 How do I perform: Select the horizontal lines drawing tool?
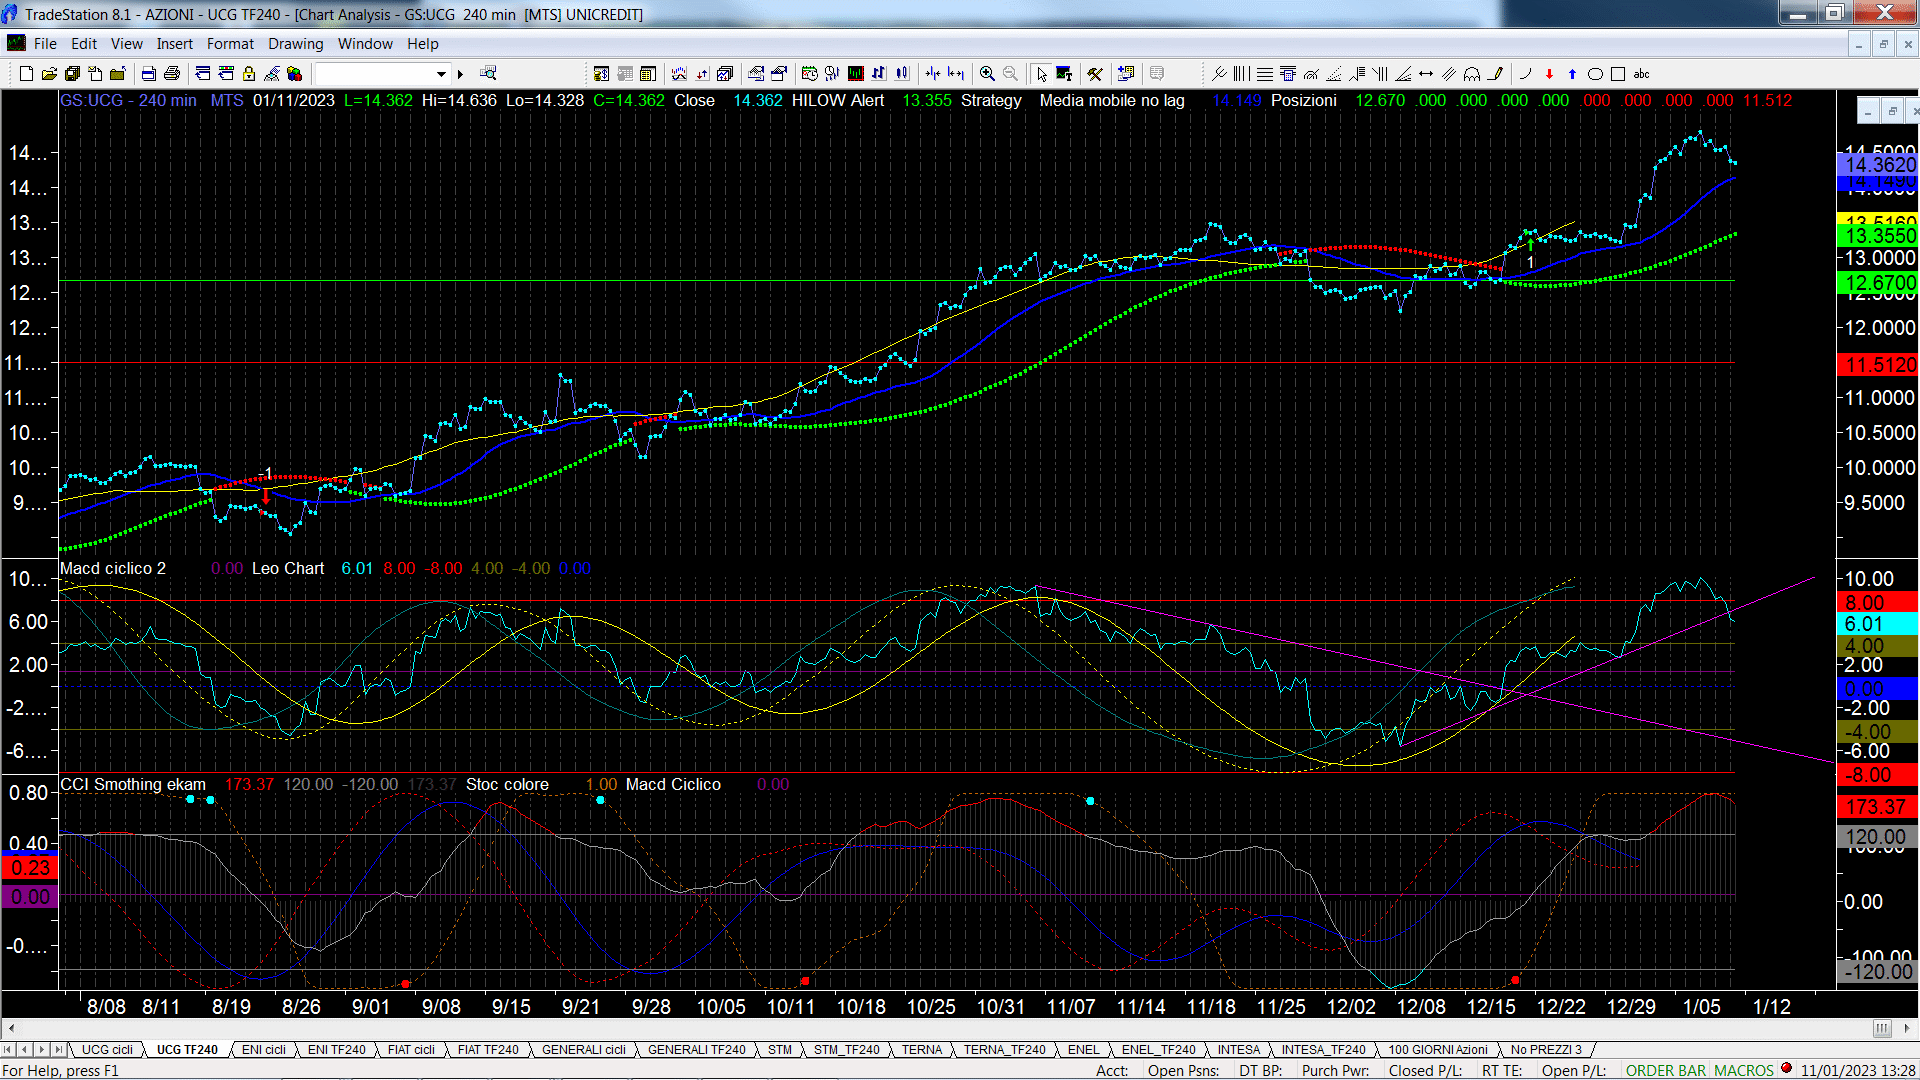point(1265,73)
